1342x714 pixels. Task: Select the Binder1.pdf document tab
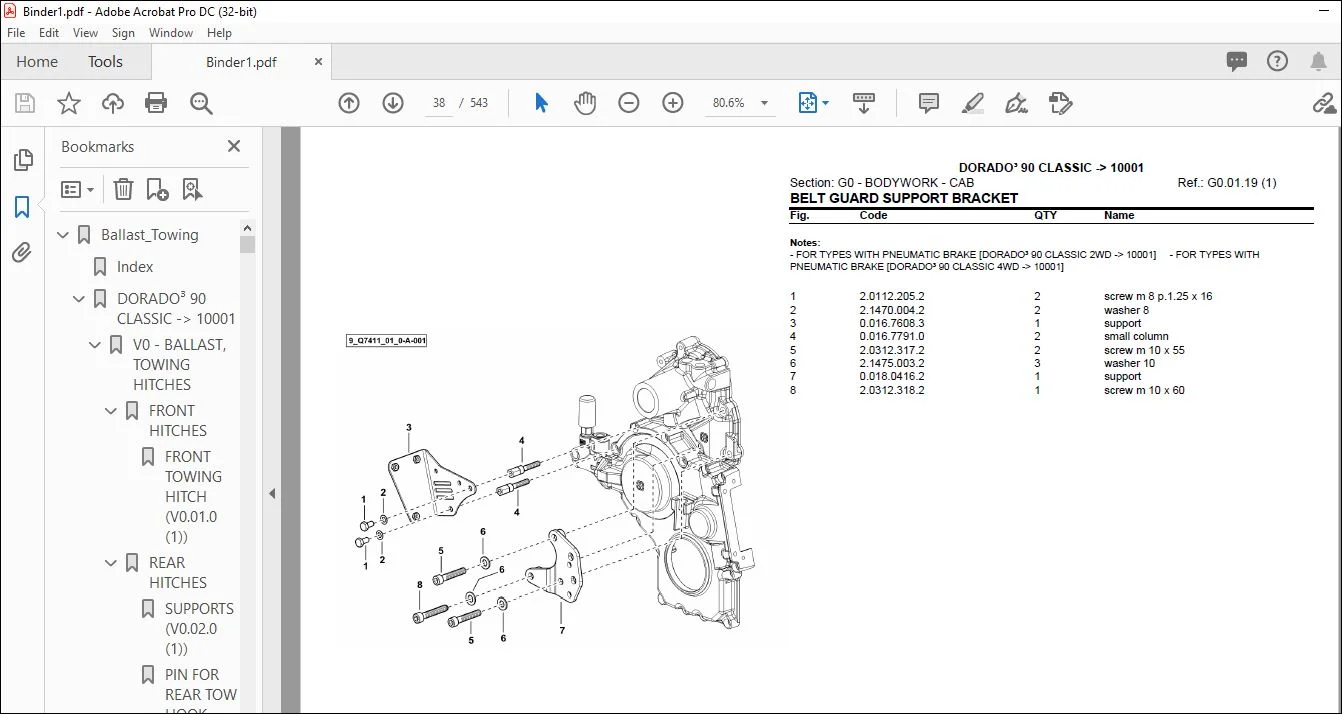pyautogui.click(x=241, y=62)
